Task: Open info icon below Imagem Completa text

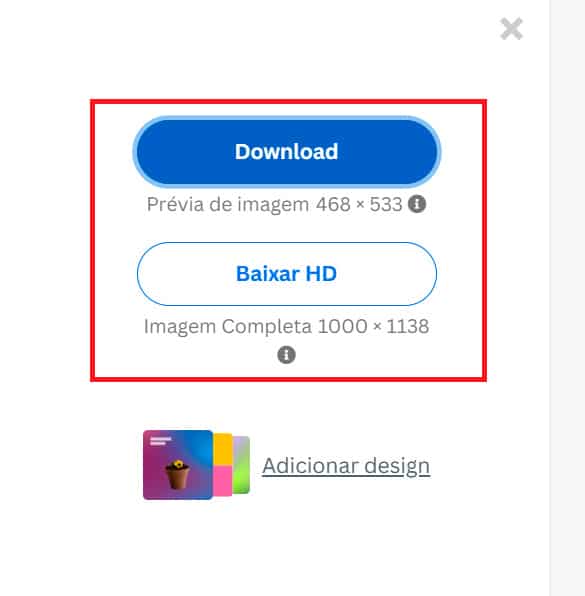Action: click(x=286, y=355)
